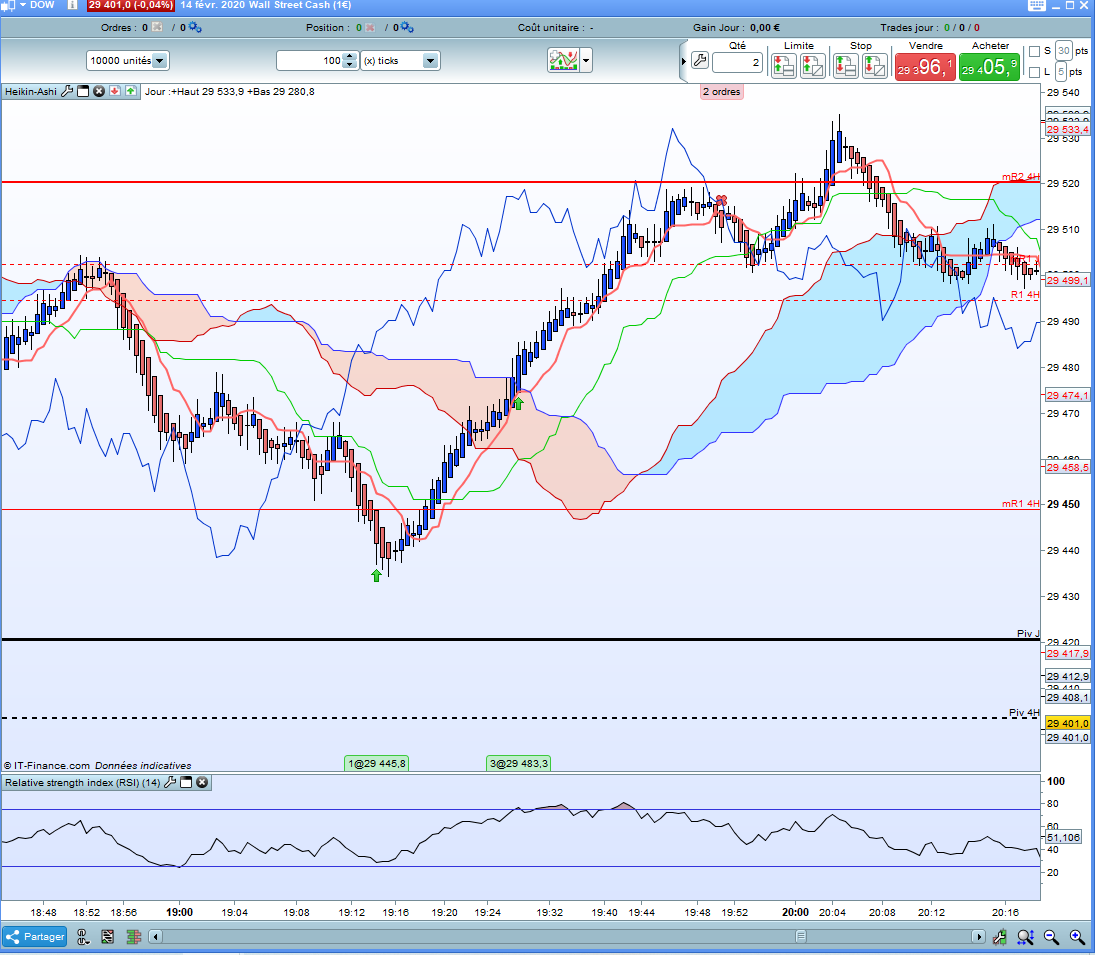Enable the S stop checkbox

click(x=1034, y=51)
